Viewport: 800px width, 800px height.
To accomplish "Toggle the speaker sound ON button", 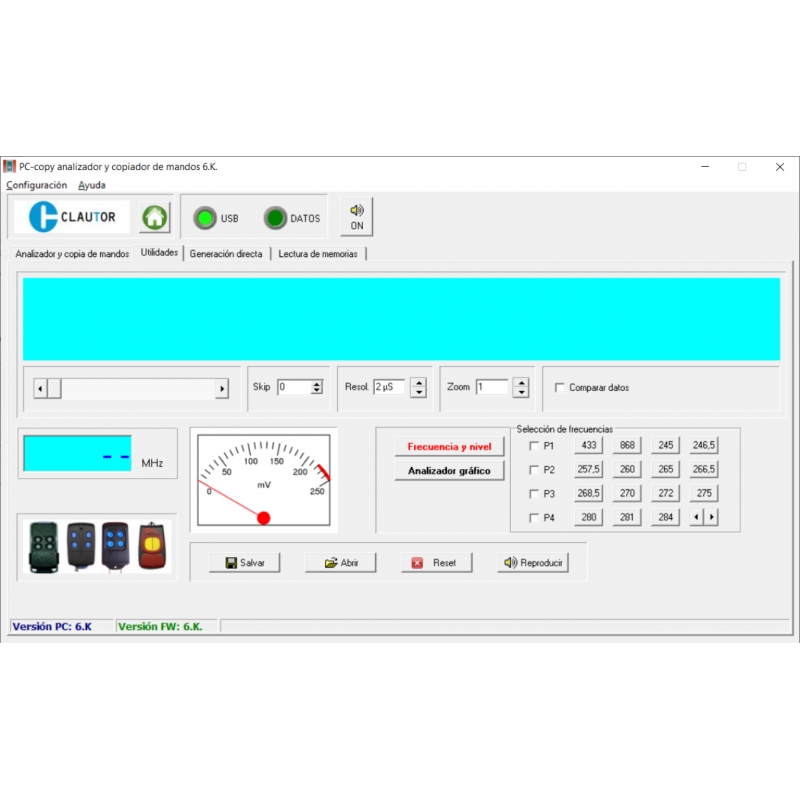I will [357, 217].
